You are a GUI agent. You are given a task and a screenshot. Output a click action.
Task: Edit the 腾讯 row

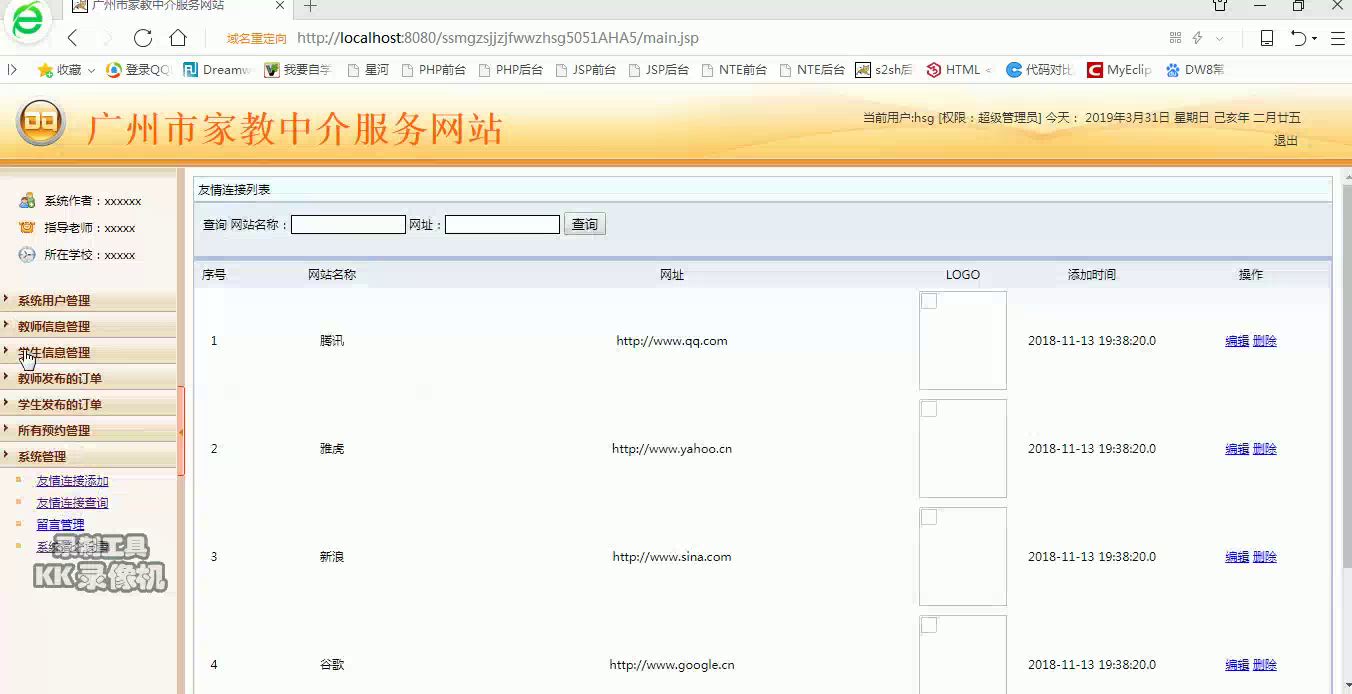(x=1237, y=341)
